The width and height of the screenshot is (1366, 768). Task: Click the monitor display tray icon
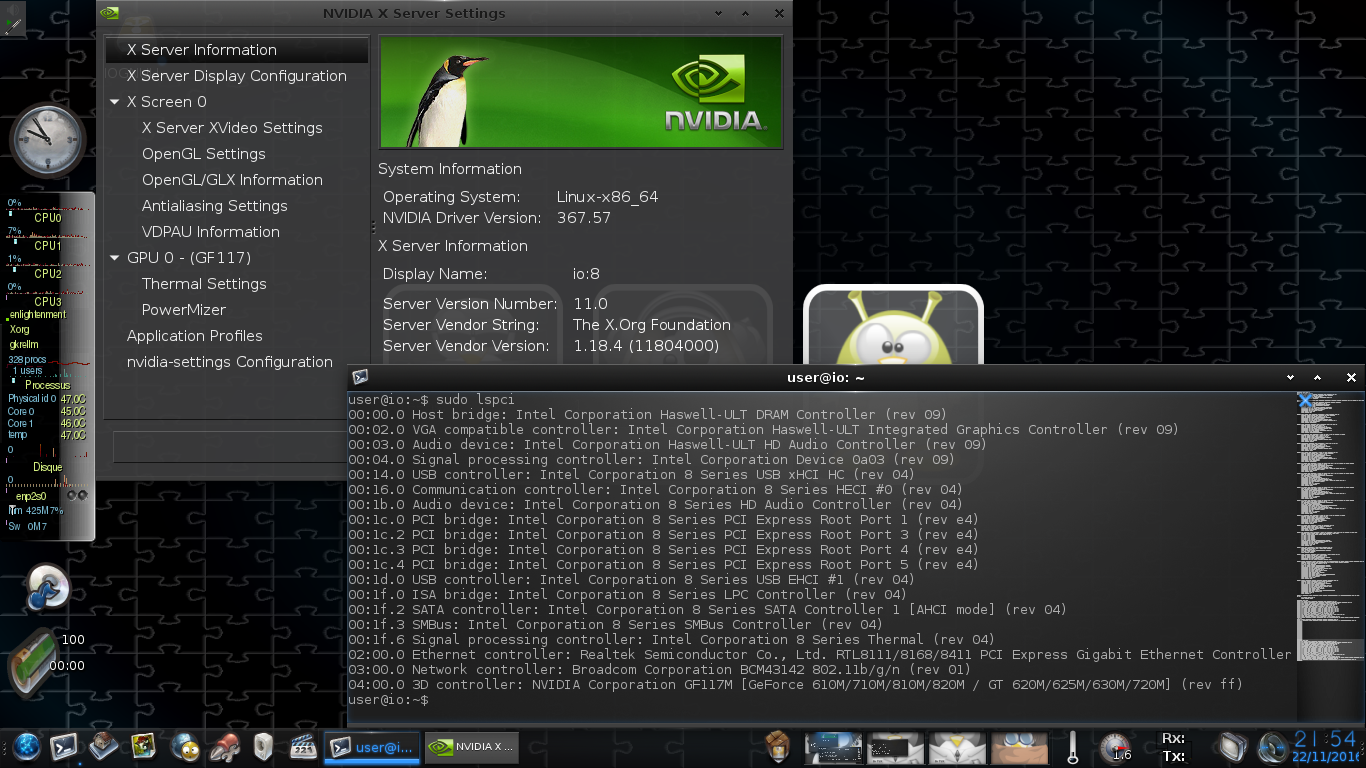[1233, 747]
